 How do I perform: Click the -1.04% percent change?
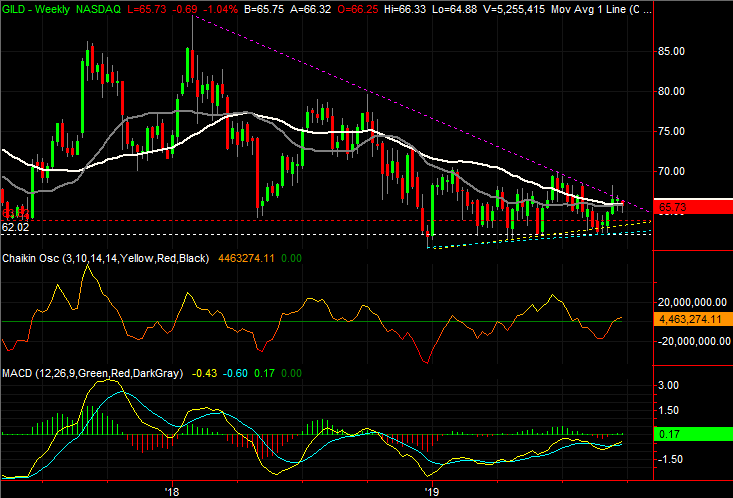(220, 9)
